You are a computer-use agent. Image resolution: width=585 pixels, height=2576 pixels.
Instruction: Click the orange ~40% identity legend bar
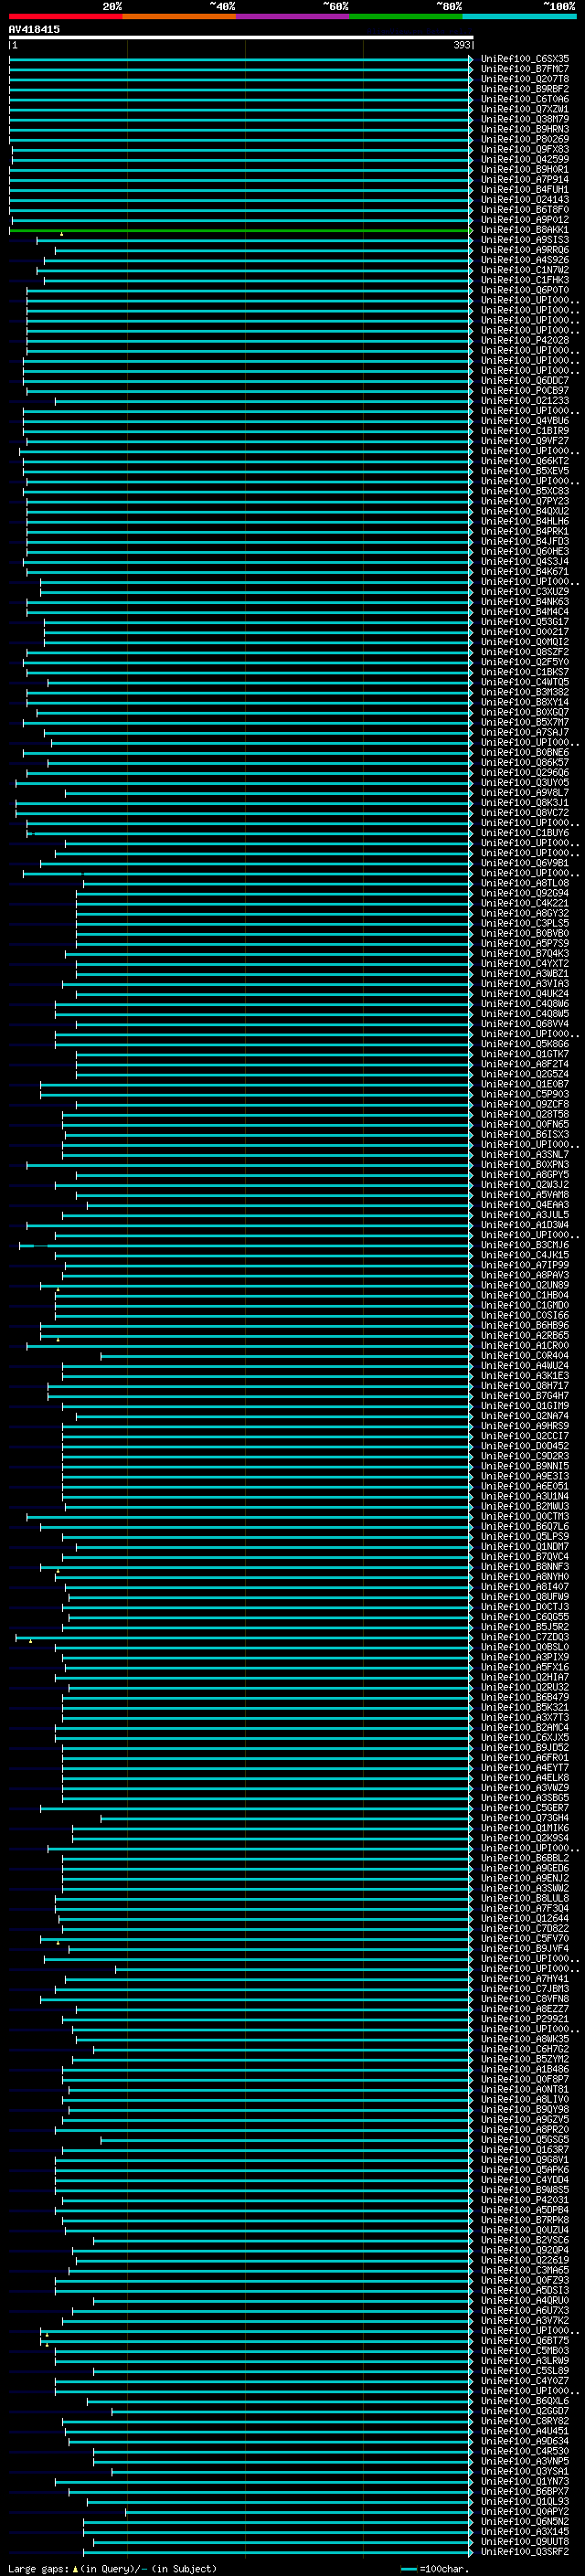click(x=179, y=16)
